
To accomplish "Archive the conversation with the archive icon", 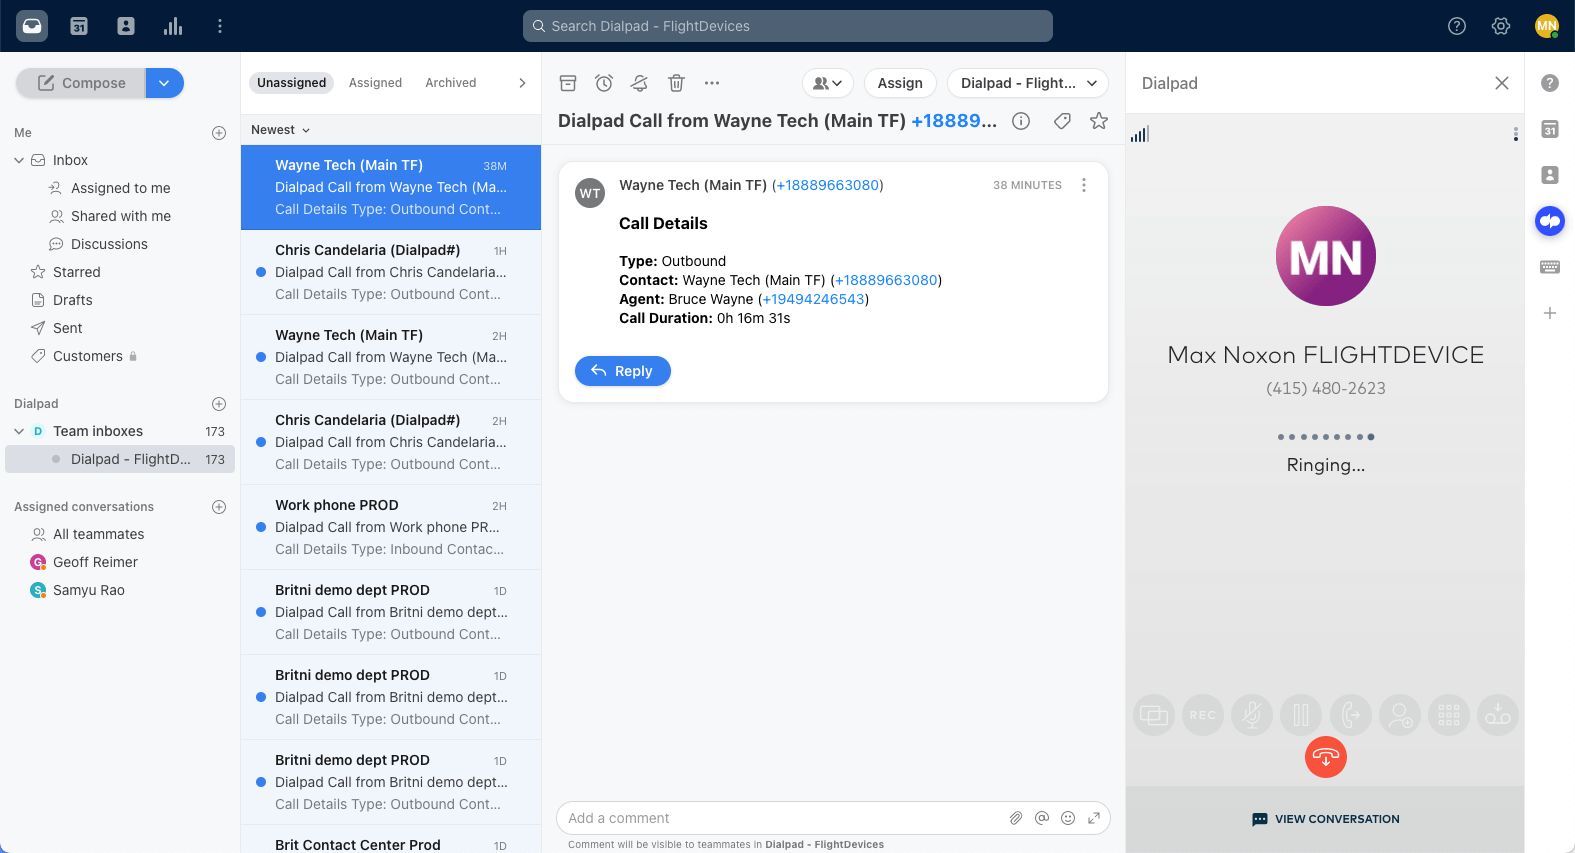I will (x=568, y=83).
